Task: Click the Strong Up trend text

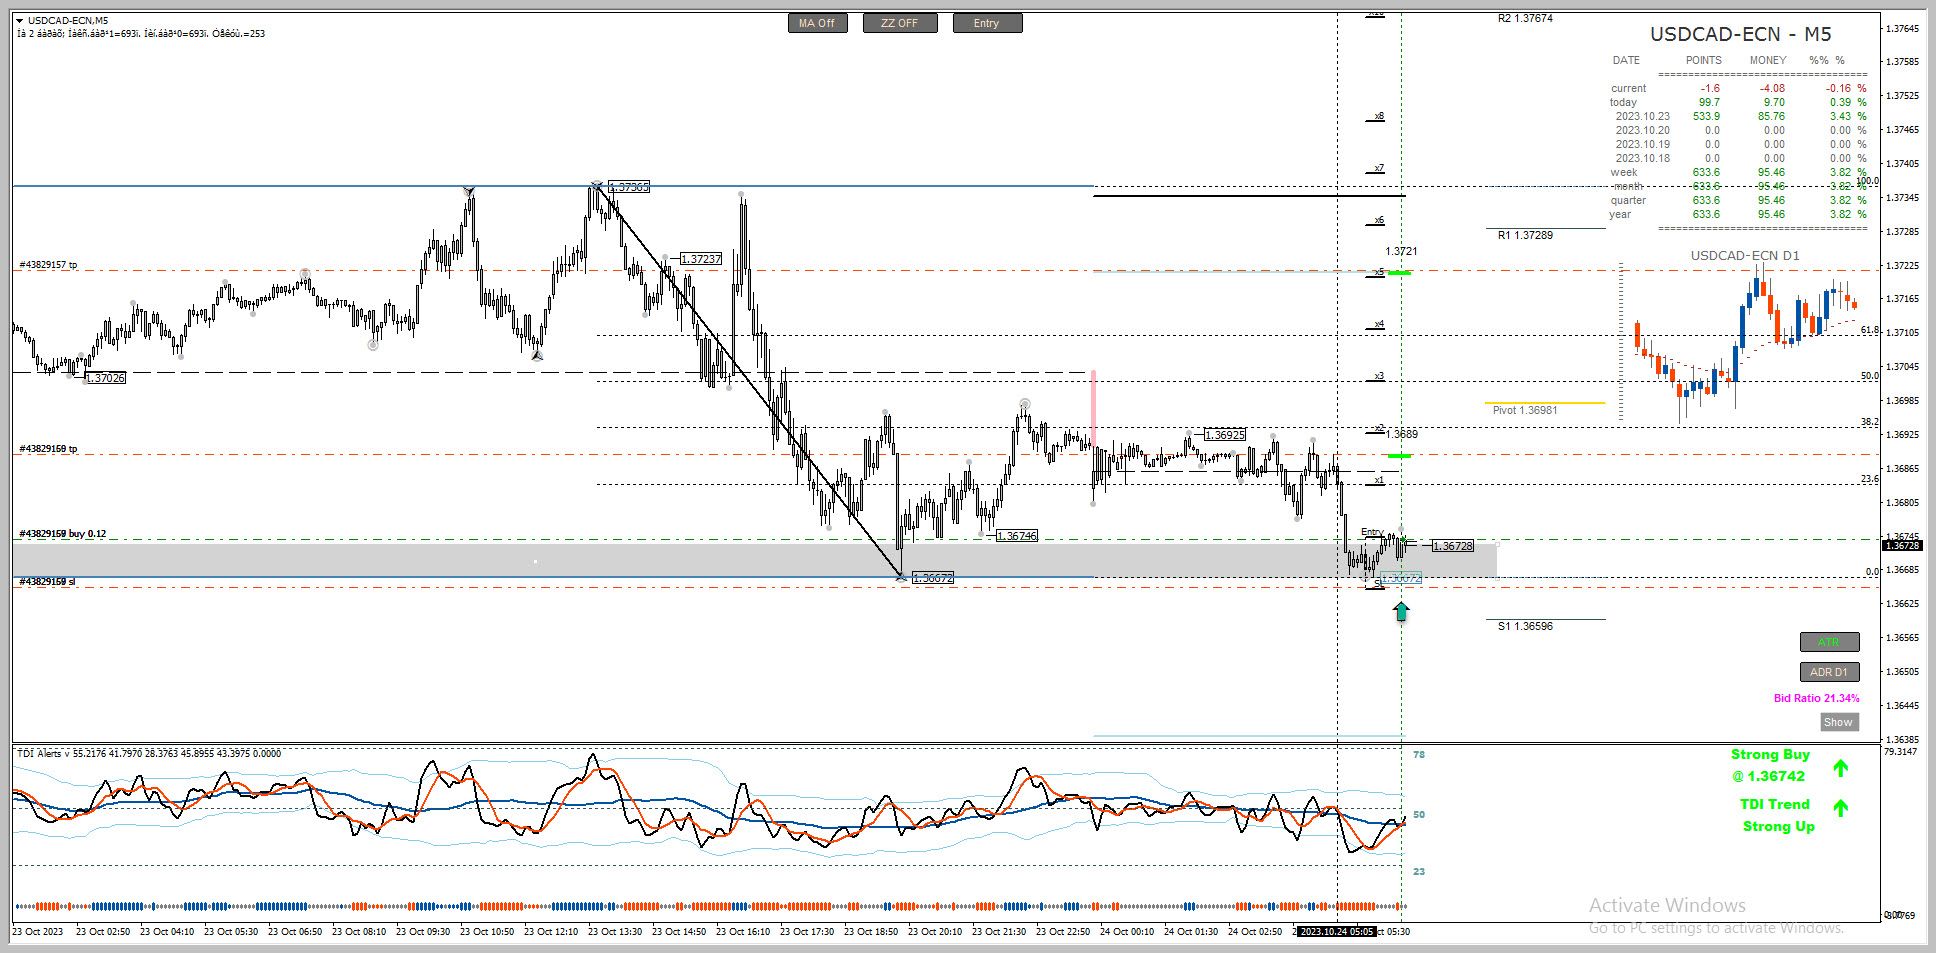Action: [1778, 826]
